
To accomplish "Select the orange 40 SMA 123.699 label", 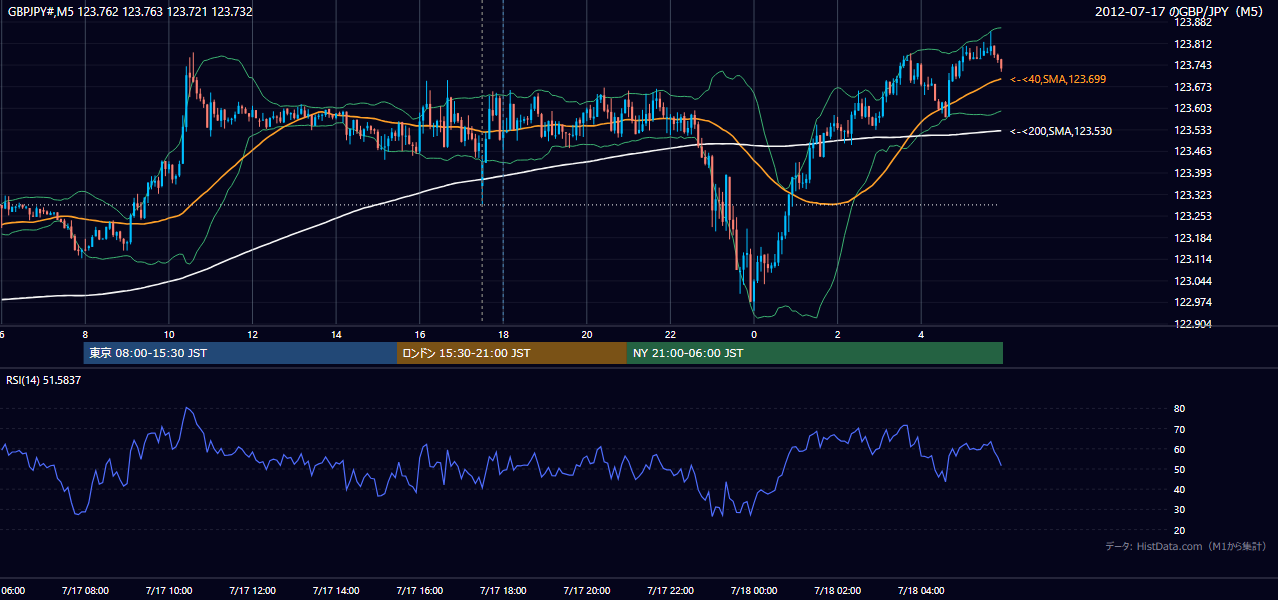I will [x=1058, y=79].
